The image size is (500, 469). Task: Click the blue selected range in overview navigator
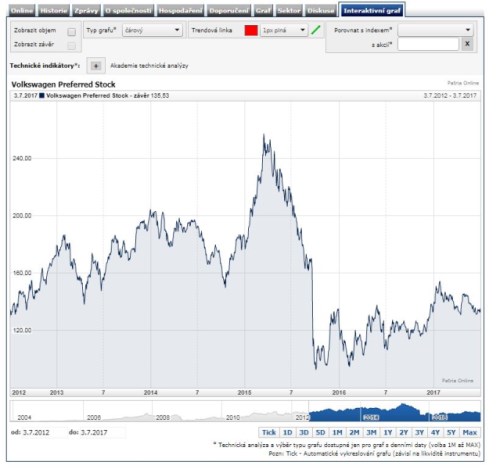coord(395,413)
